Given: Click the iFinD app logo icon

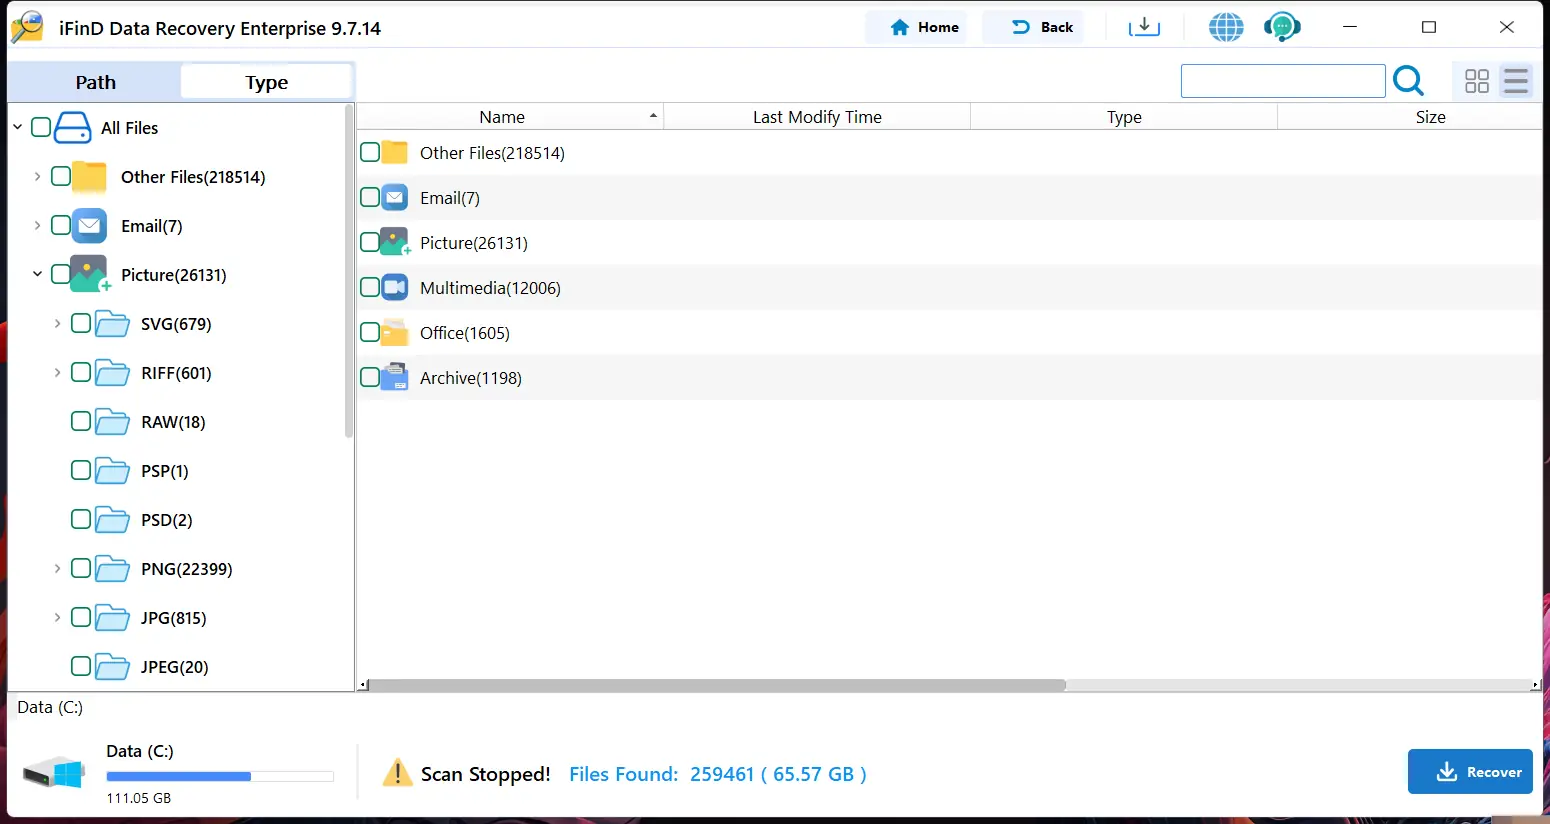Looking at the screenshot, I should (27, 27).
